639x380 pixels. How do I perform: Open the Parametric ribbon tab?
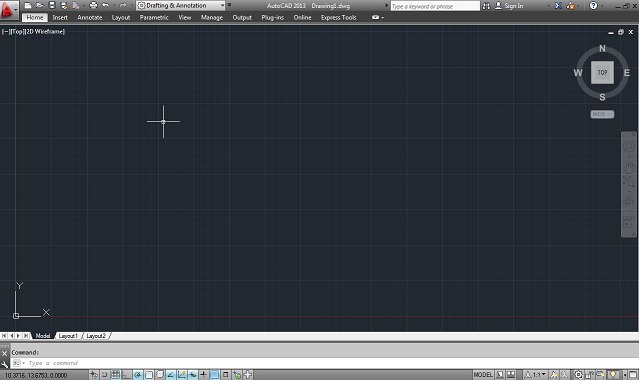pos(154,18)
